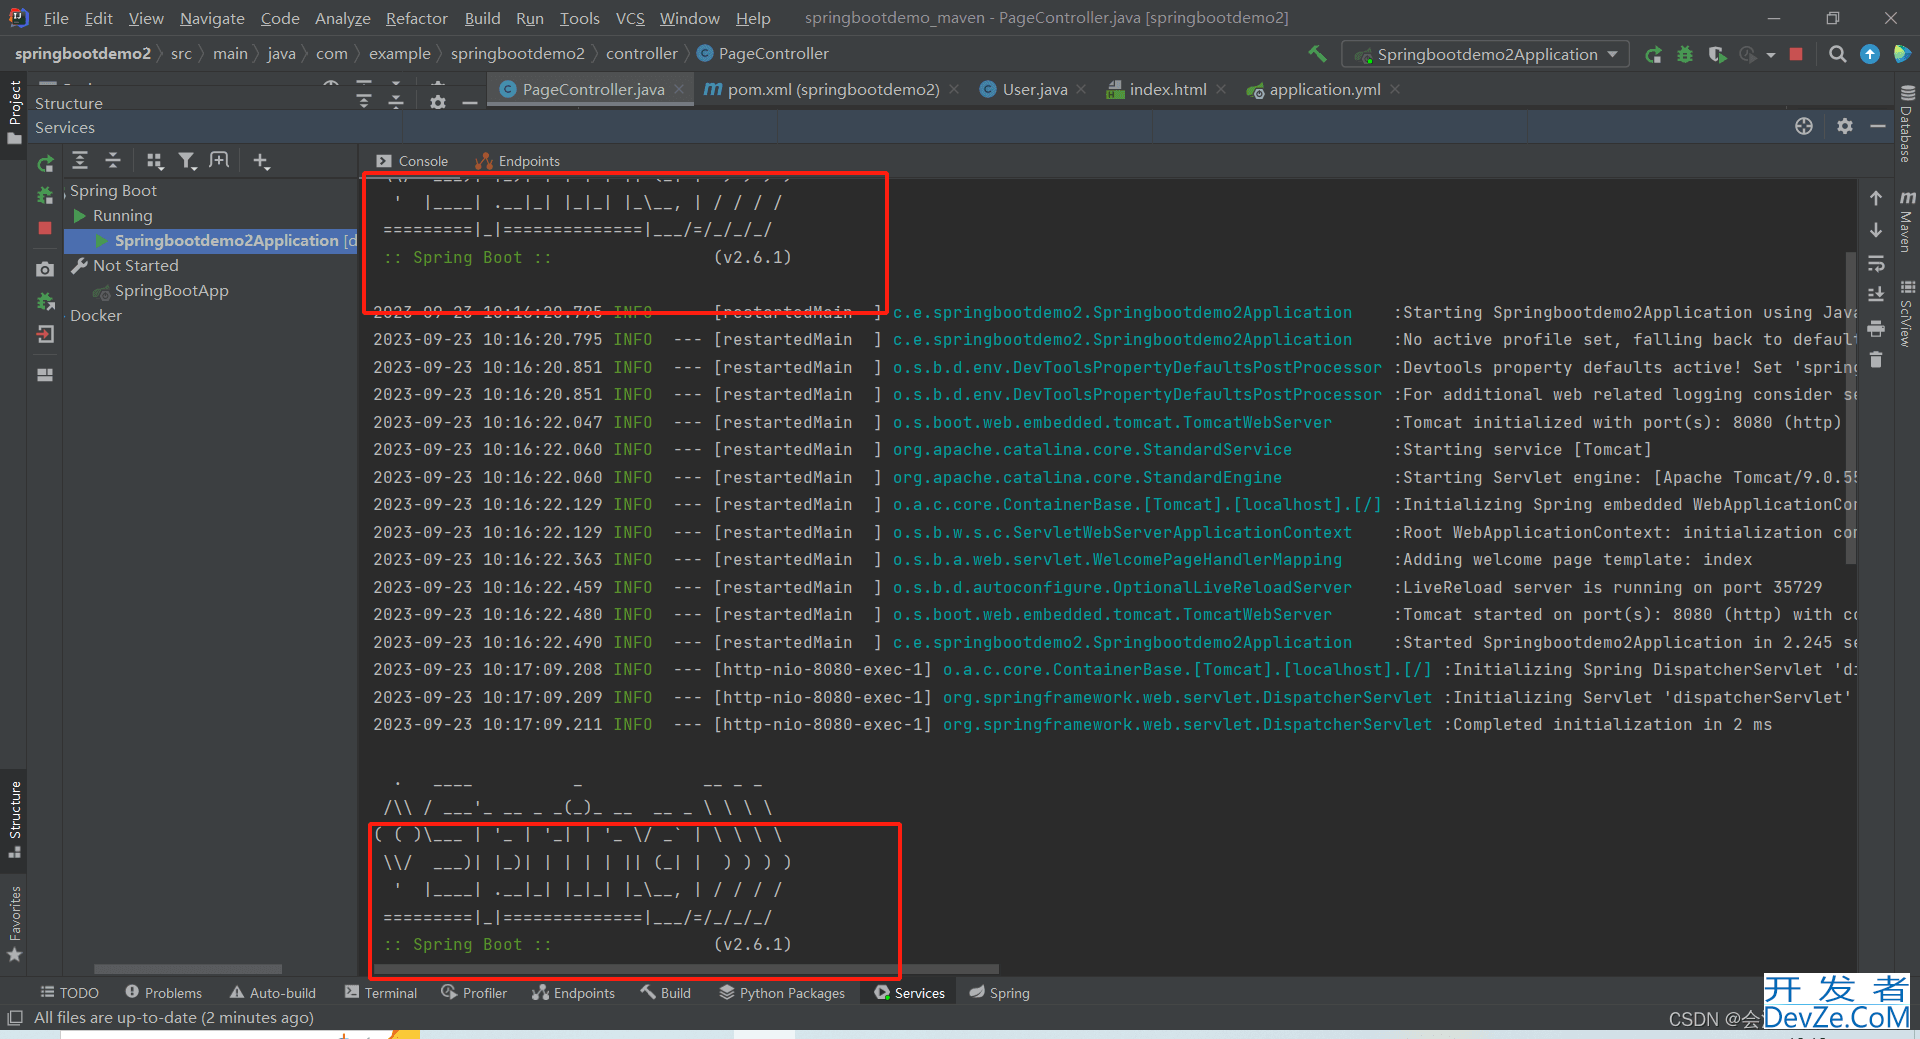Click the Run with Coverage icon
This screenshot has width=1920, height=1039.
[x=1717, y=54]
